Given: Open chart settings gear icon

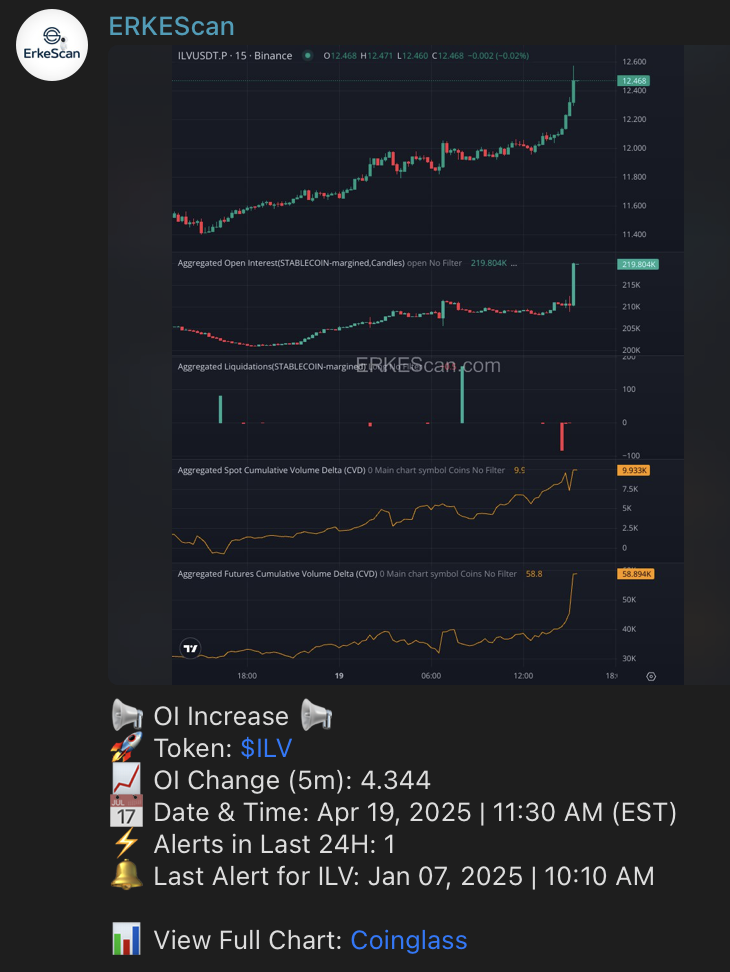Looking at the screenshot, I should point(651,676).
